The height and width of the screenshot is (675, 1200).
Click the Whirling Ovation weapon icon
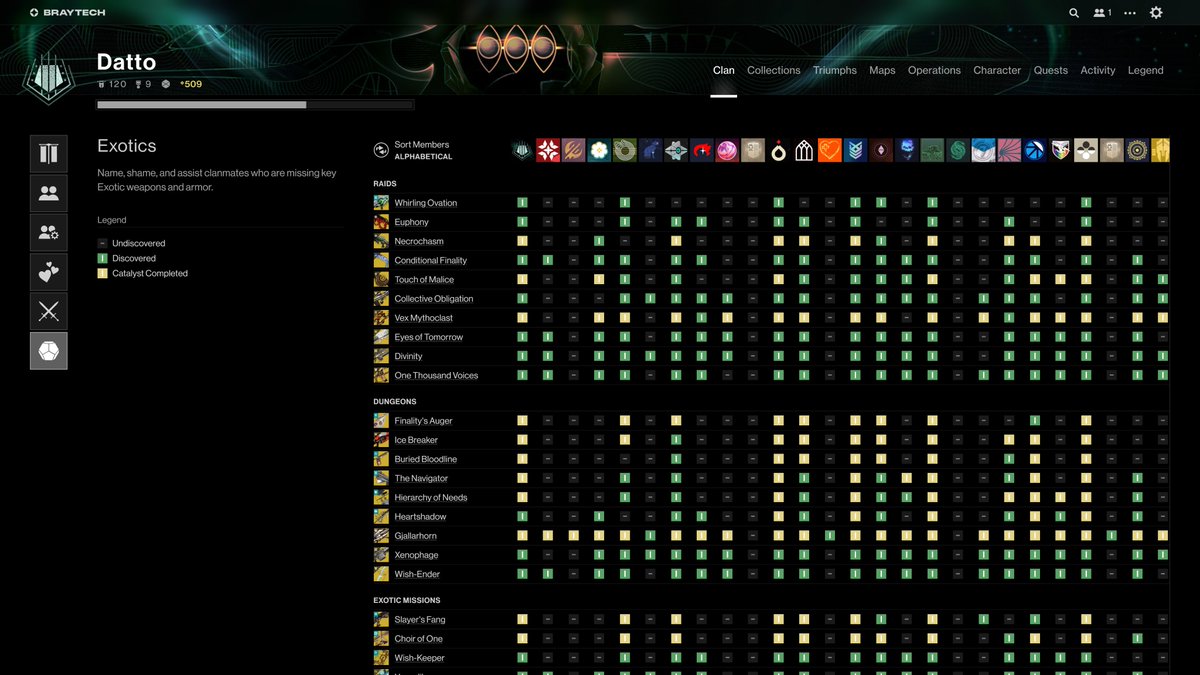[381, 203]
